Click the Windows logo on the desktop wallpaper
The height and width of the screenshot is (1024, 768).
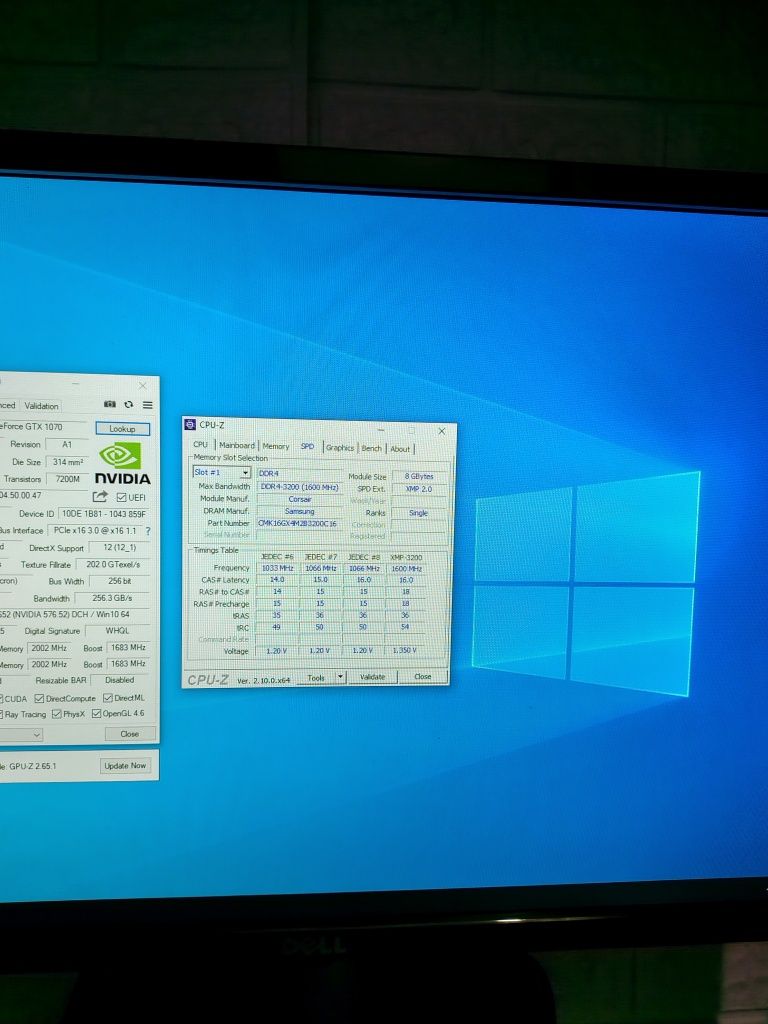click(x=584, y=582)
